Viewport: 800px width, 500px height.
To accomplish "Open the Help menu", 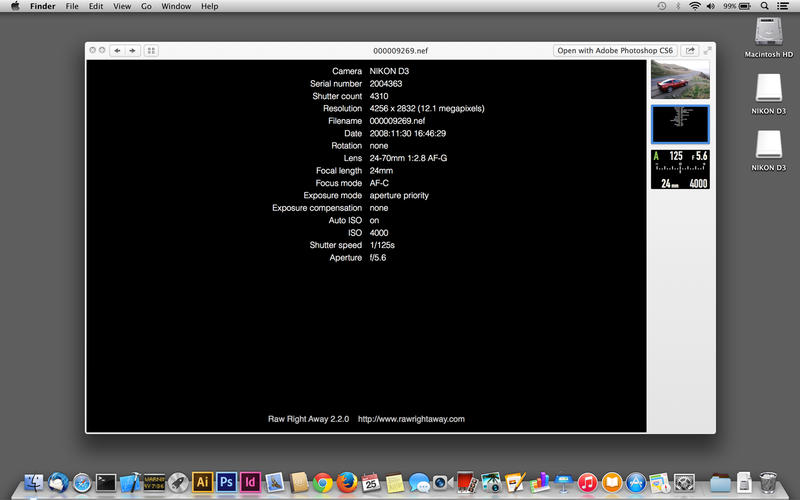I will (x=209, y=6).
